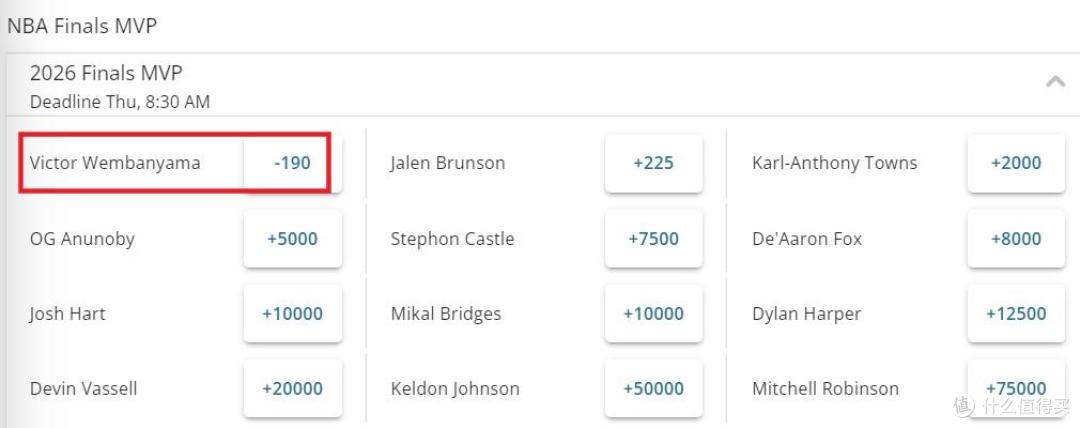Select Jalen Brunson +225 odds

pos(654,163)
